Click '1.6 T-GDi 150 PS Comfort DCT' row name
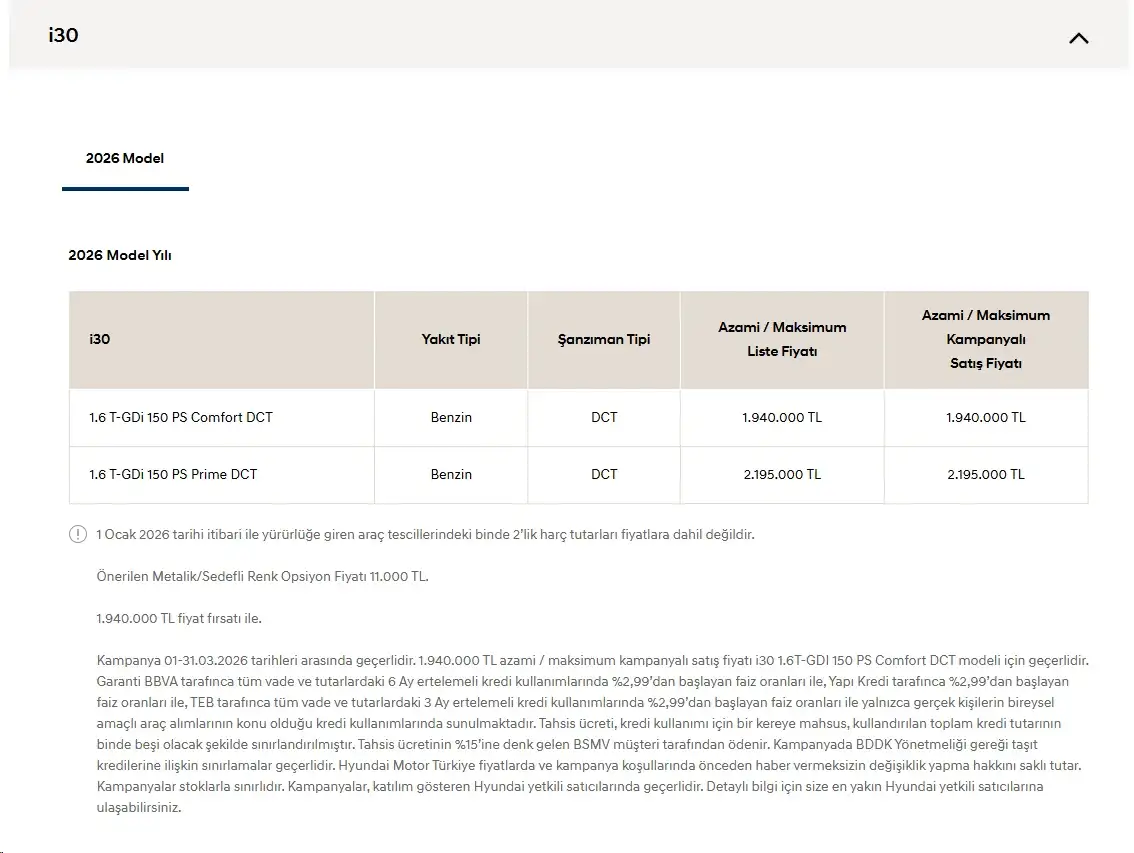Viewport: 1134px width, 853px height. [x=181, y=417]
